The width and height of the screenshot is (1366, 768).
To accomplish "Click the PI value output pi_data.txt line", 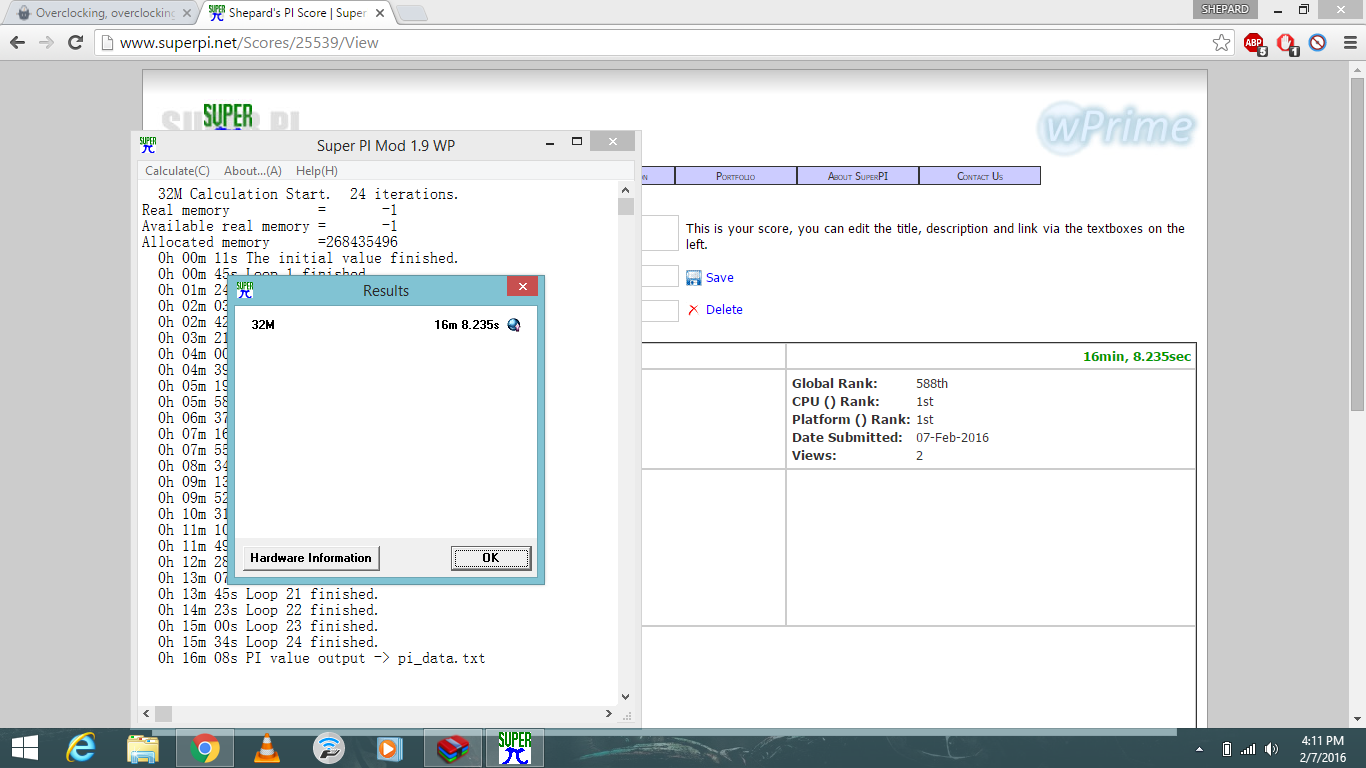I will (321, 658).
